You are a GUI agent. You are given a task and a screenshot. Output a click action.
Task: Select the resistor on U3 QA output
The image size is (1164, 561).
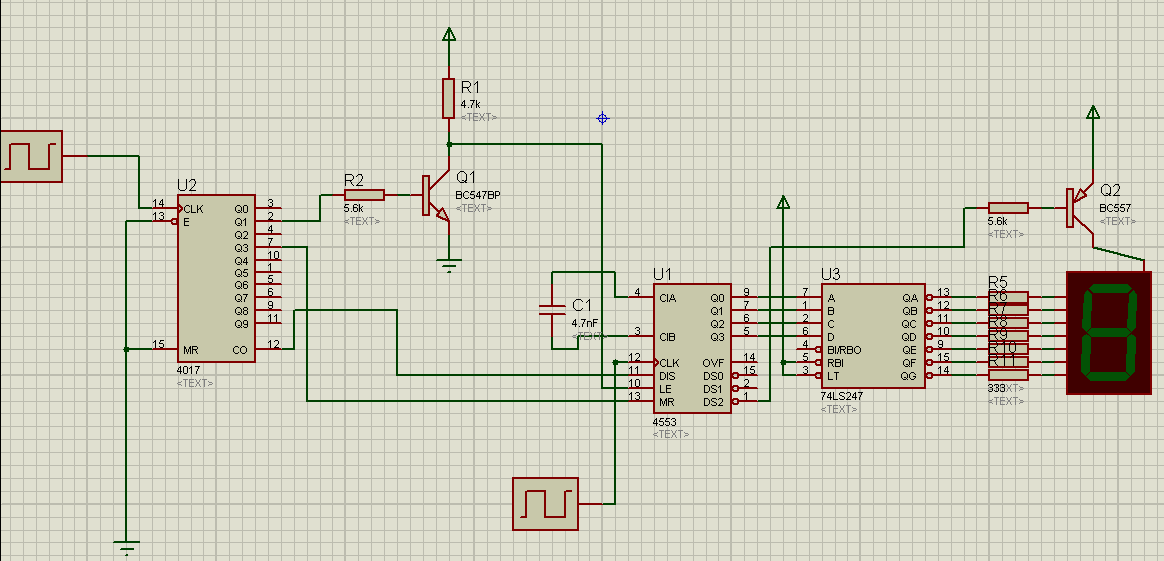pyautogui.click(x=1008, y=298)
